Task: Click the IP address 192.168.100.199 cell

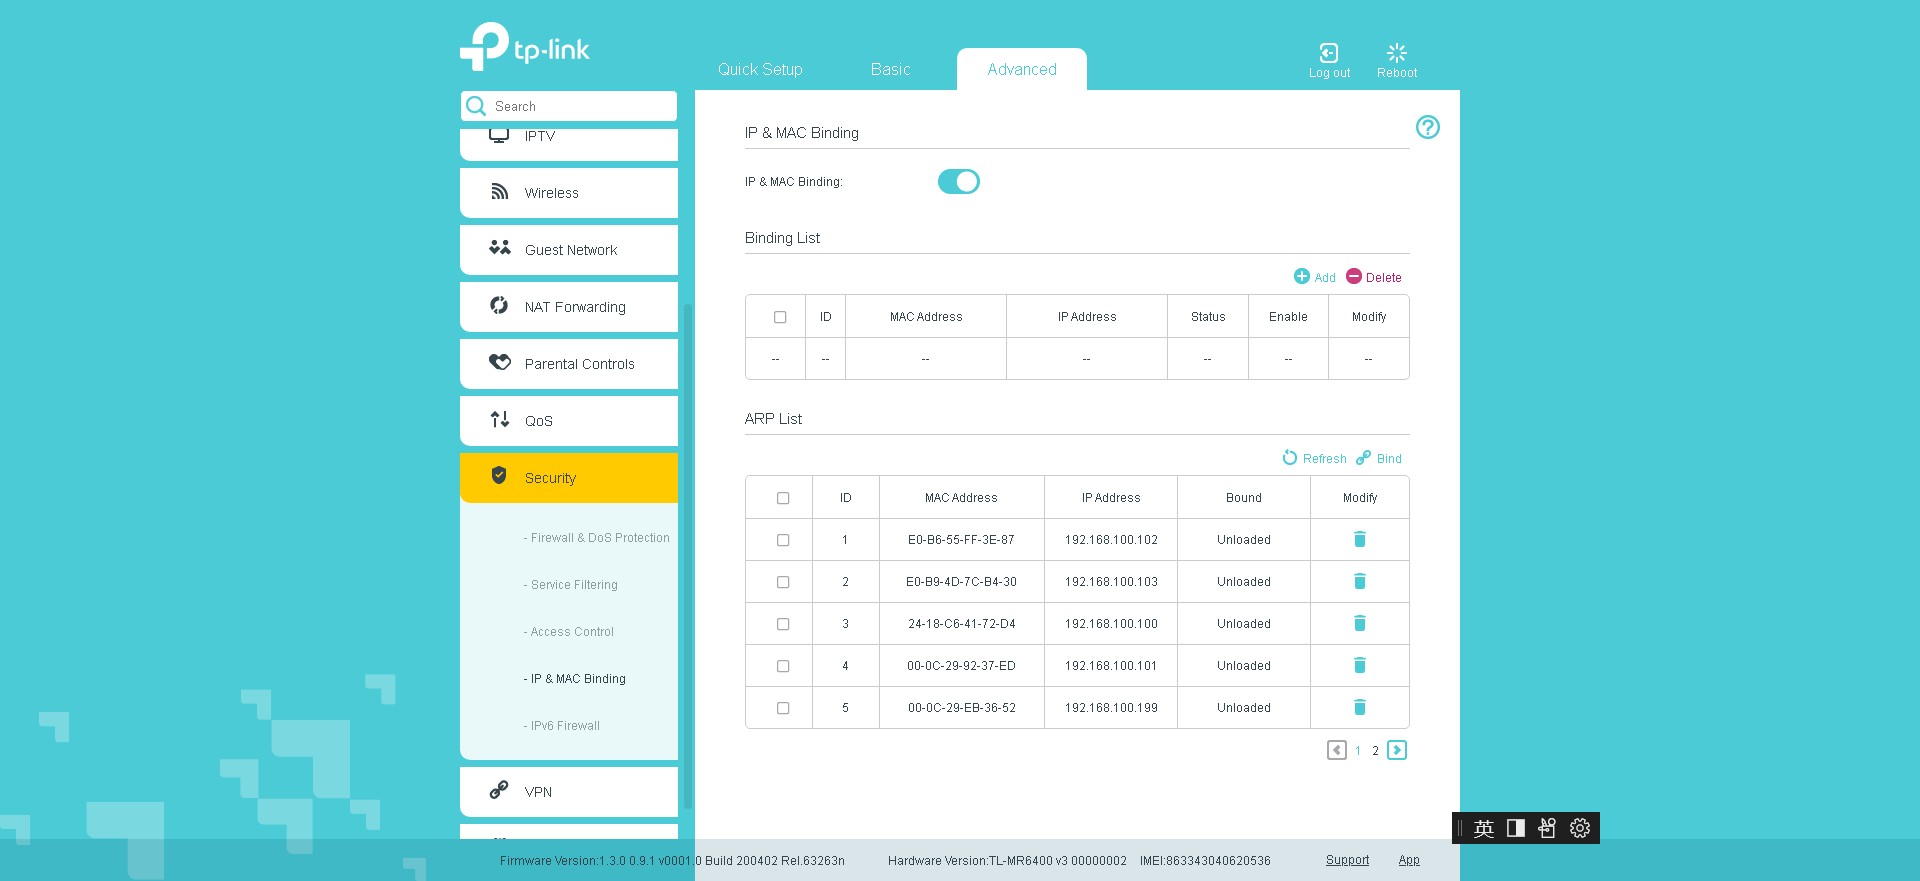Action: (1111, 708)
